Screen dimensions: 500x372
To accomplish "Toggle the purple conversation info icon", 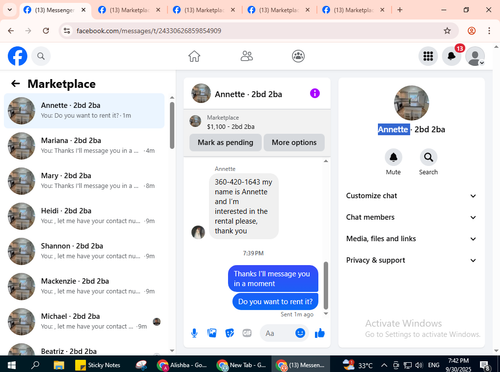I will click(x=315, y=93).
